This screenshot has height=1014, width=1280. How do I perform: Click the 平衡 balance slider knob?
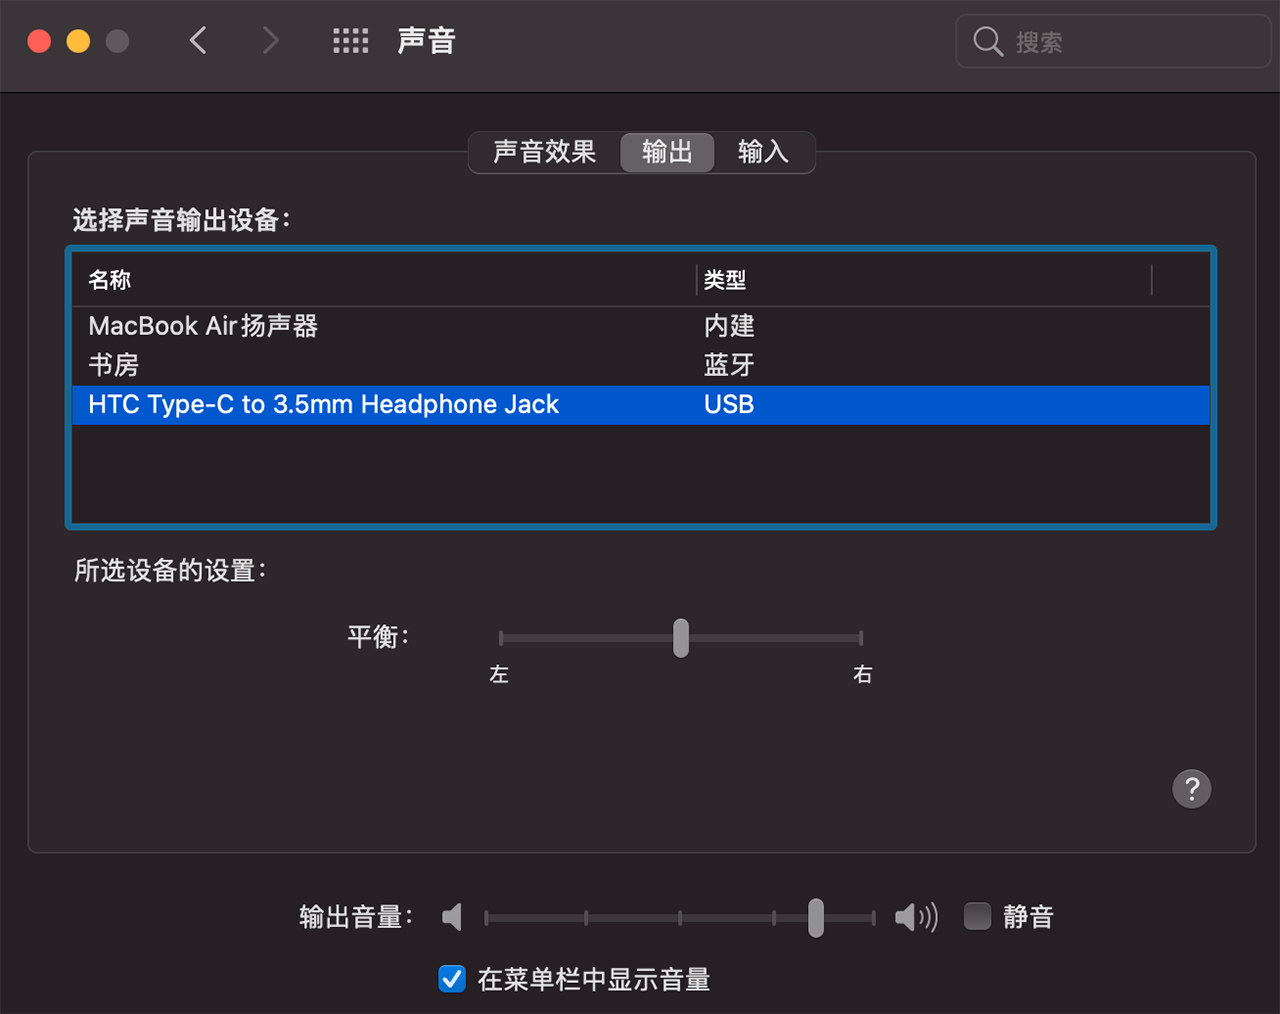point(681,638)
